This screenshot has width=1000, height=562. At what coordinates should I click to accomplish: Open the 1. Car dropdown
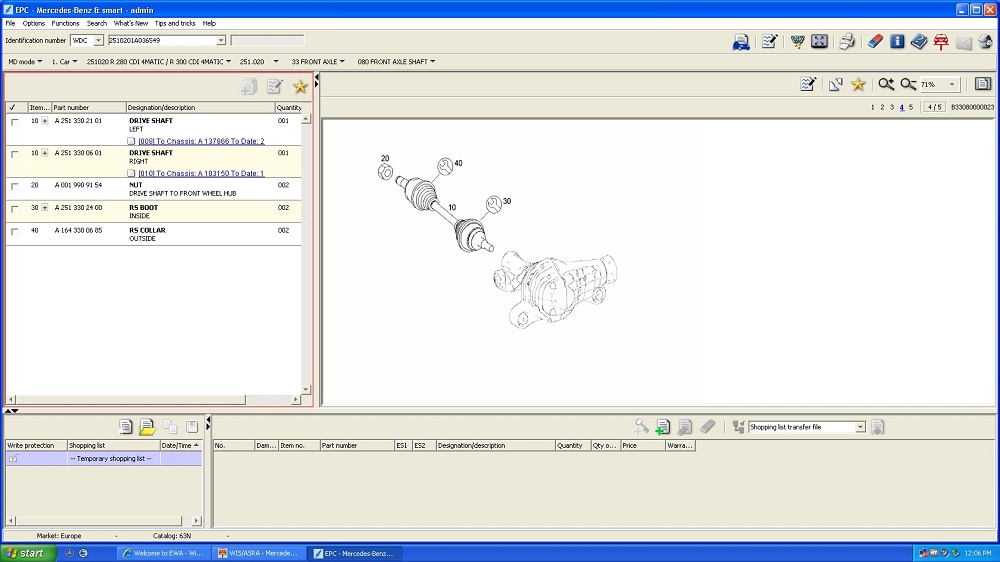64,62
